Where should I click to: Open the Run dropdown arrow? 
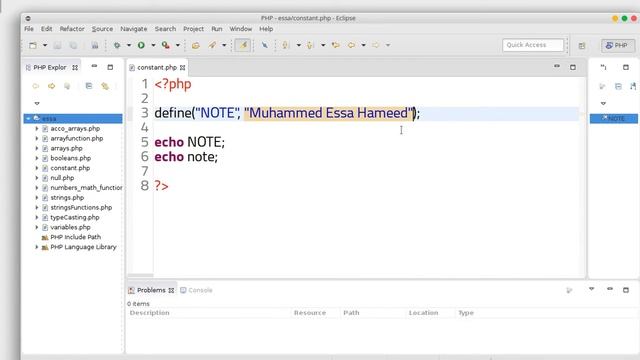point(153,45)
